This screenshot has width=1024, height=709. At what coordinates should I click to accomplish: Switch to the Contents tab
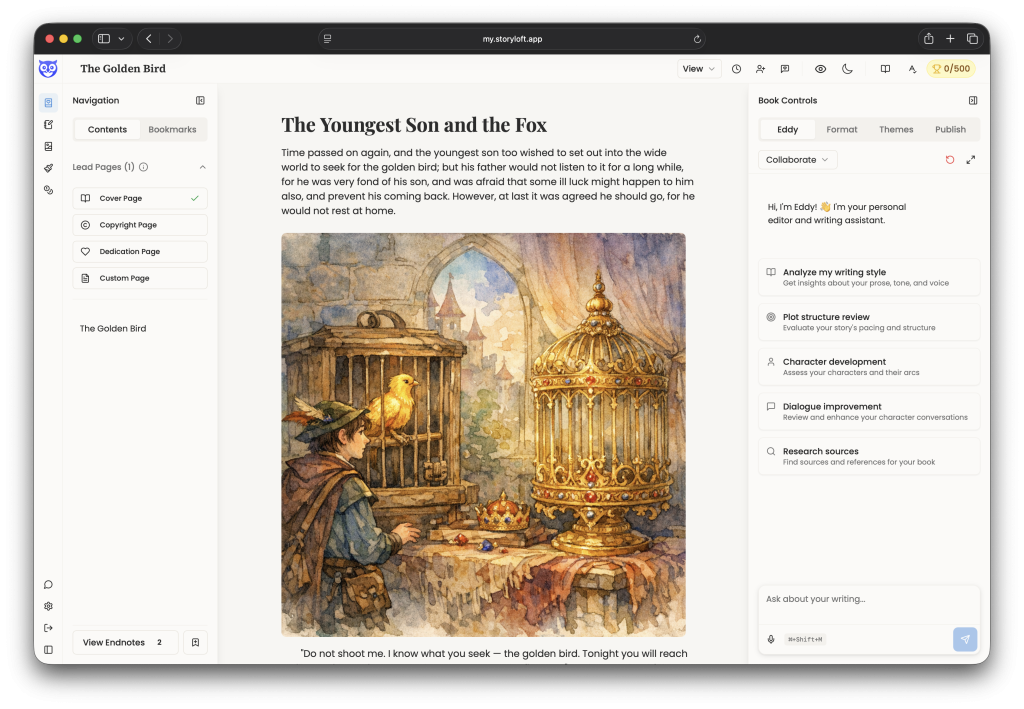point(107,129)
